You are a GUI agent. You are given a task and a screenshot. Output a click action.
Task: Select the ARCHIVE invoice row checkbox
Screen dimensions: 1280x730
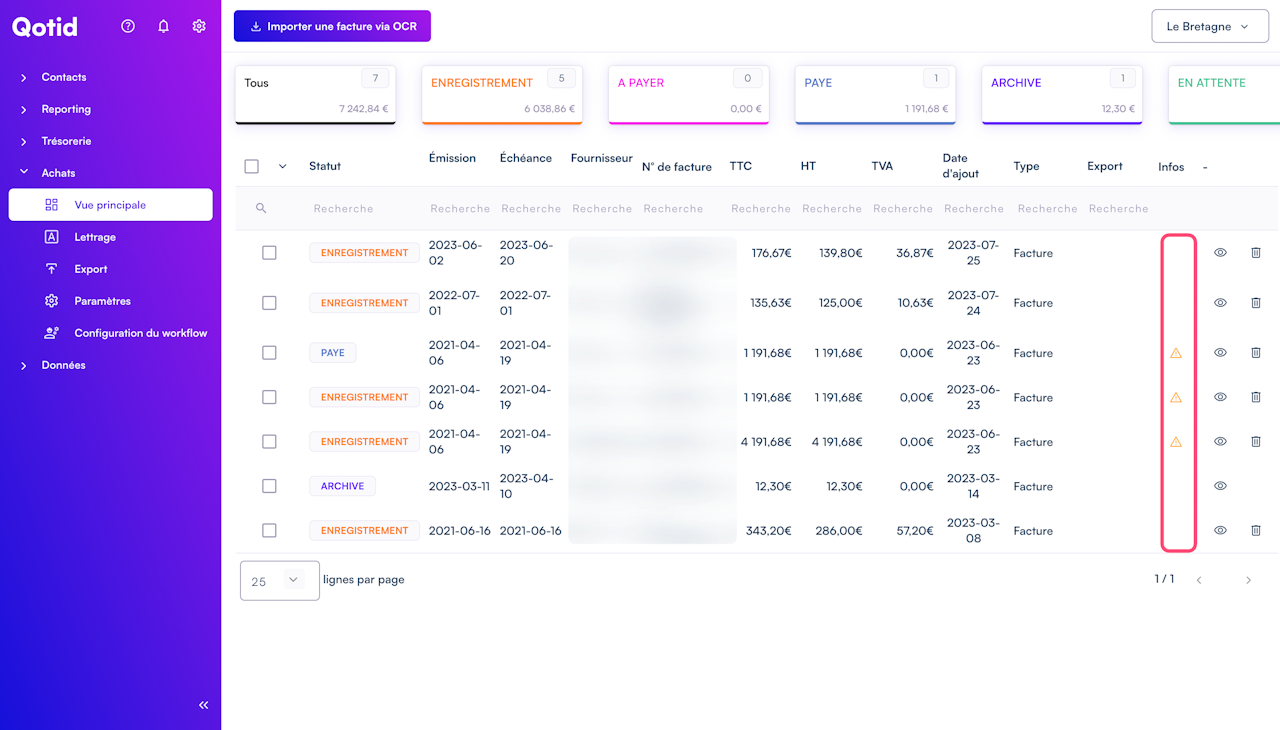pos(269,486)
